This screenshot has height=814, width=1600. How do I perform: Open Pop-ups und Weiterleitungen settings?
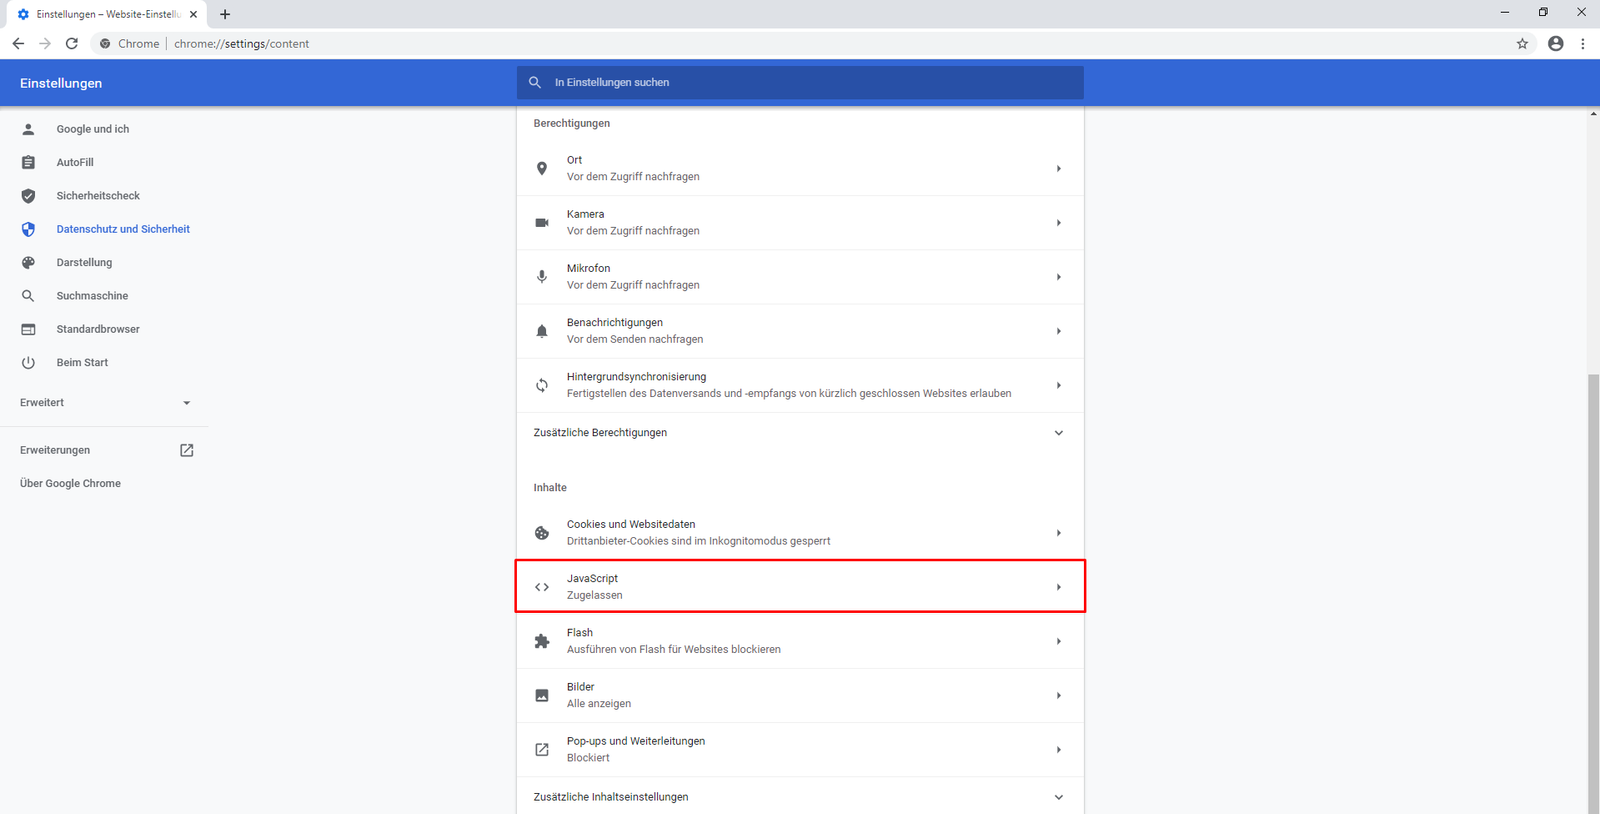[799, 749]
